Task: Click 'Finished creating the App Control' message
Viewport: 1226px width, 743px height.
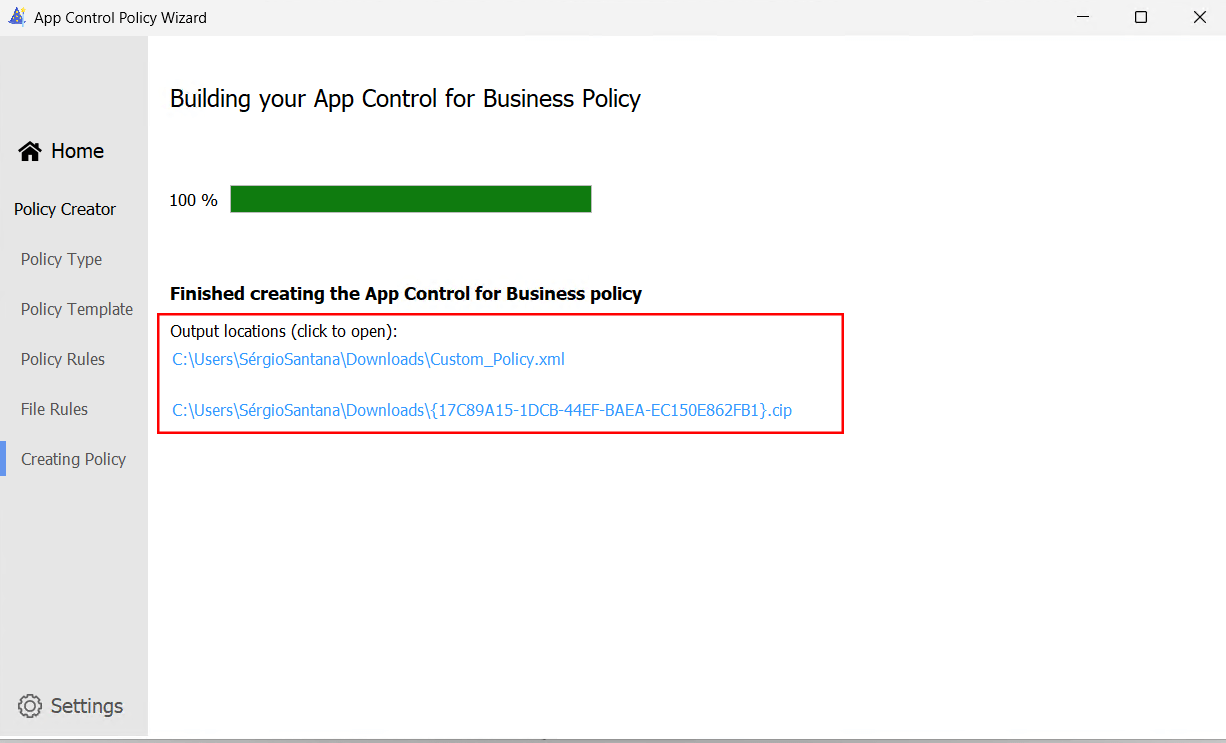Action: [x=406, y=293]
